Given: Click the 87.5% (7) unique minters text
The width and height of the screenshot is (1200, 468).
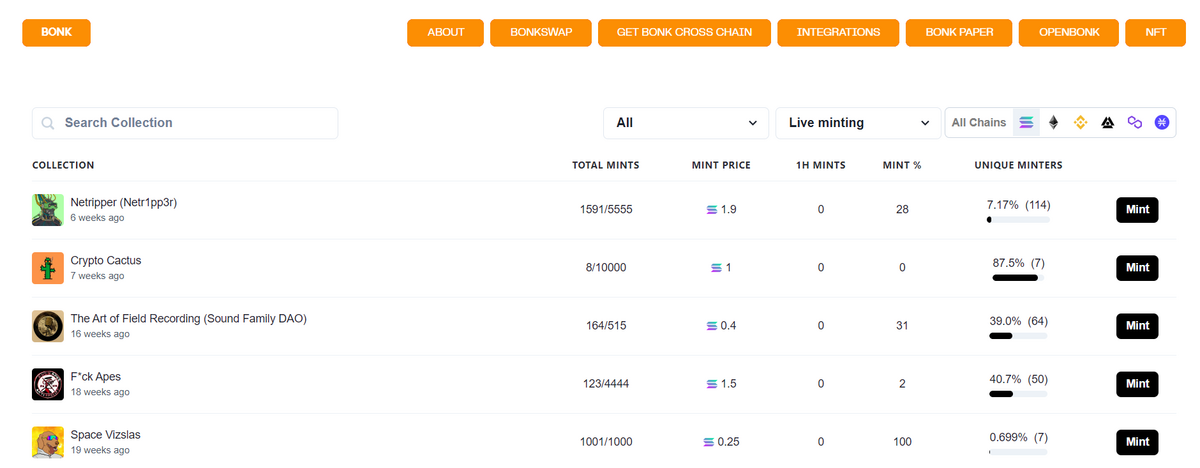Looking at the screenshot, I should [x=1019, y=262].
